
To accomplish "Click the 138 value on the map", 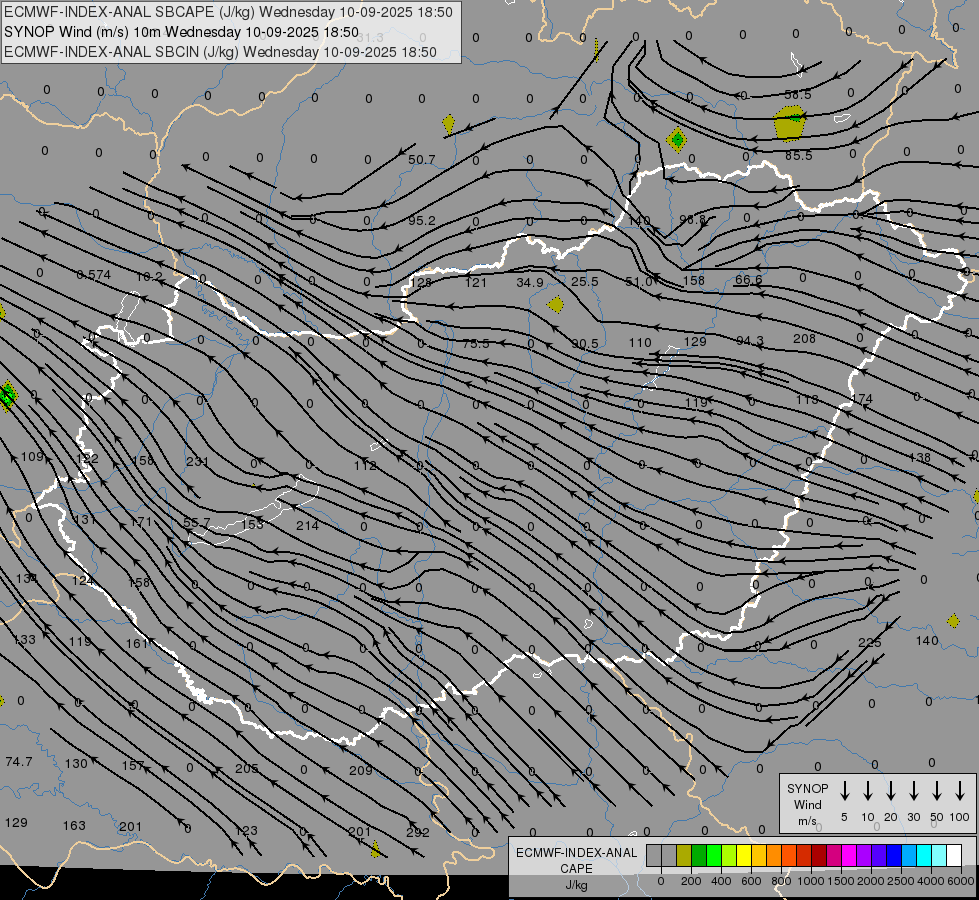I will click(919, 457).
